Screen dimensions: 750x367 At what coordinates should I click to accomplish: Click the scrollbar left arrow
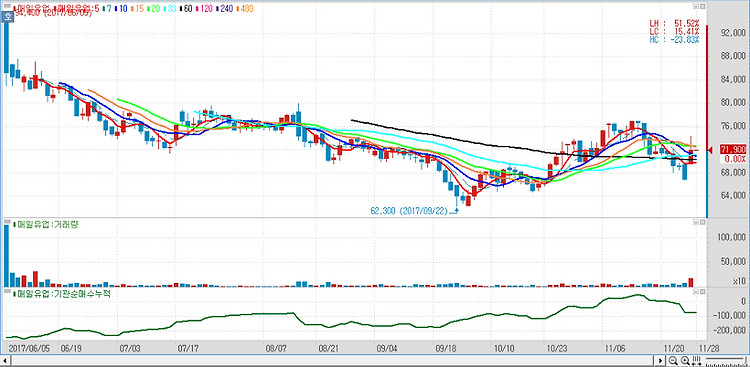point(5,360)
